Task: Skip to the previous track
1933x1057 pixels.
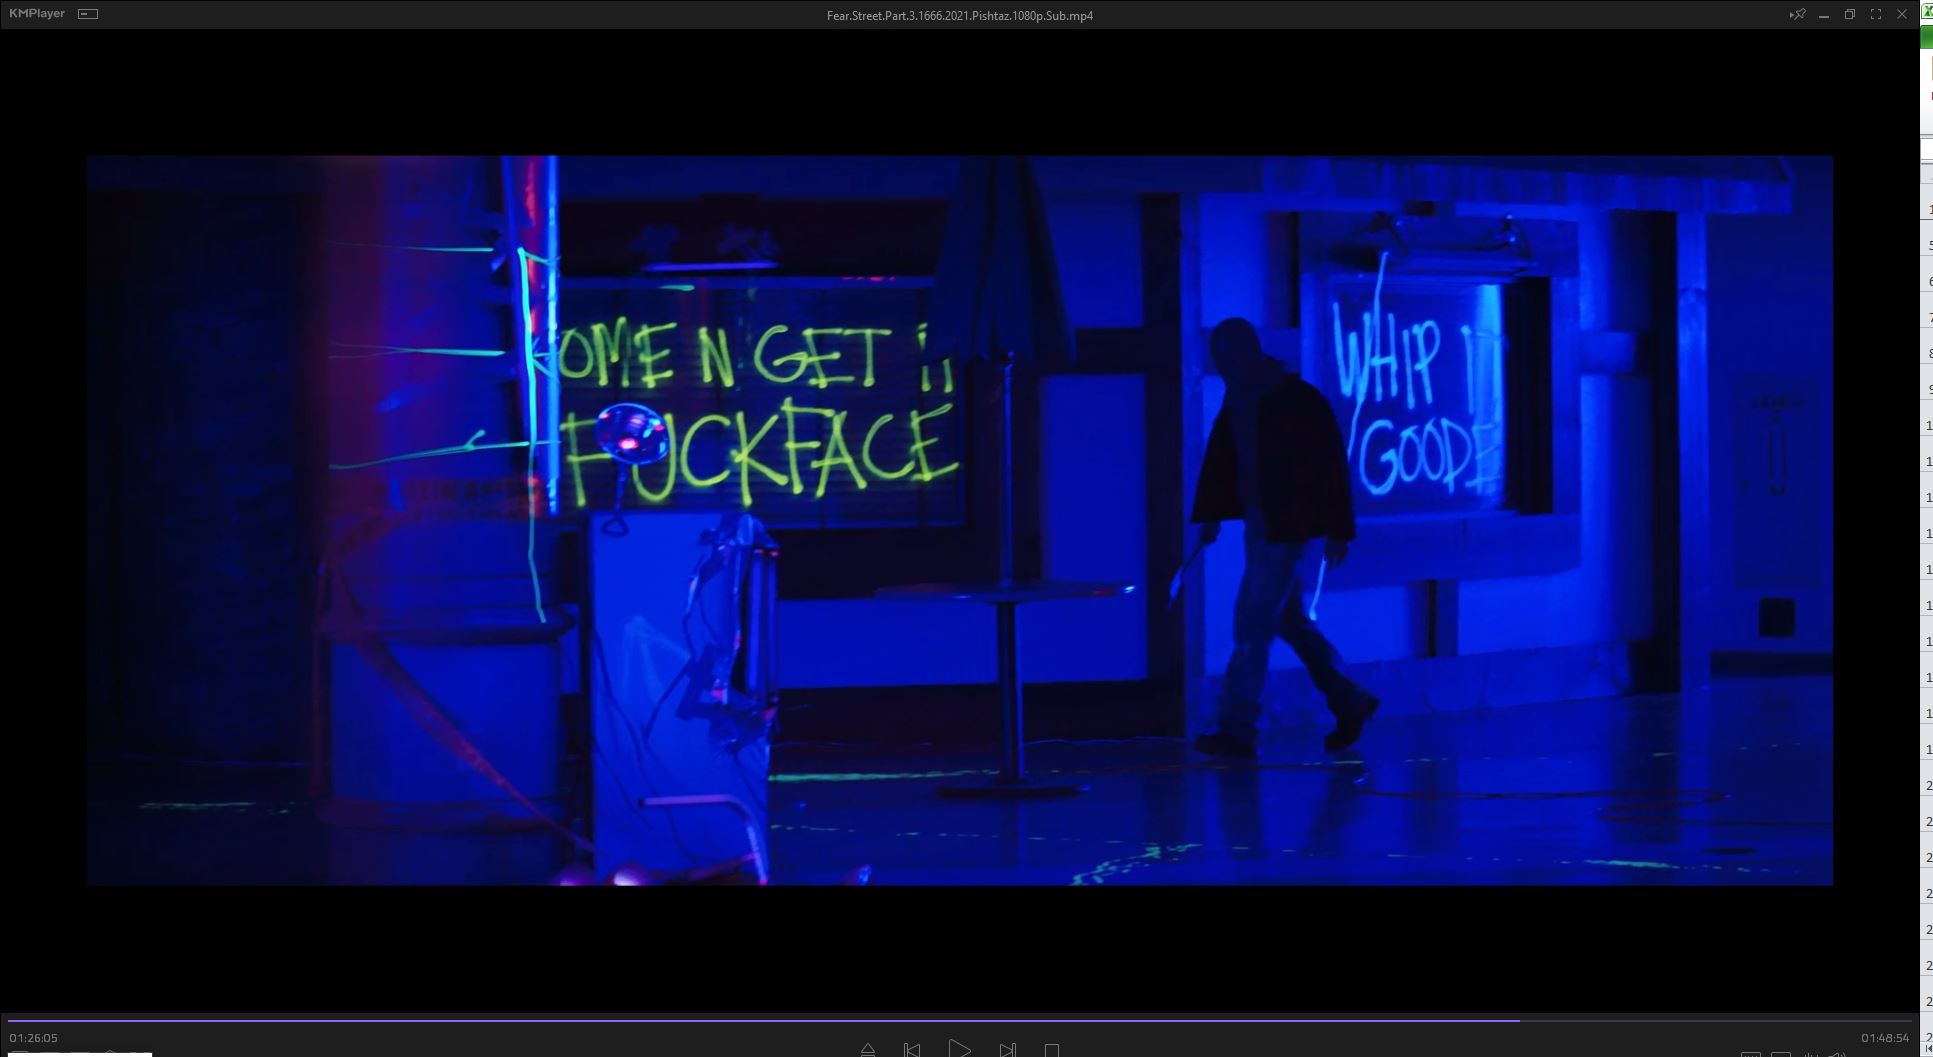Action: (912, 1050)
